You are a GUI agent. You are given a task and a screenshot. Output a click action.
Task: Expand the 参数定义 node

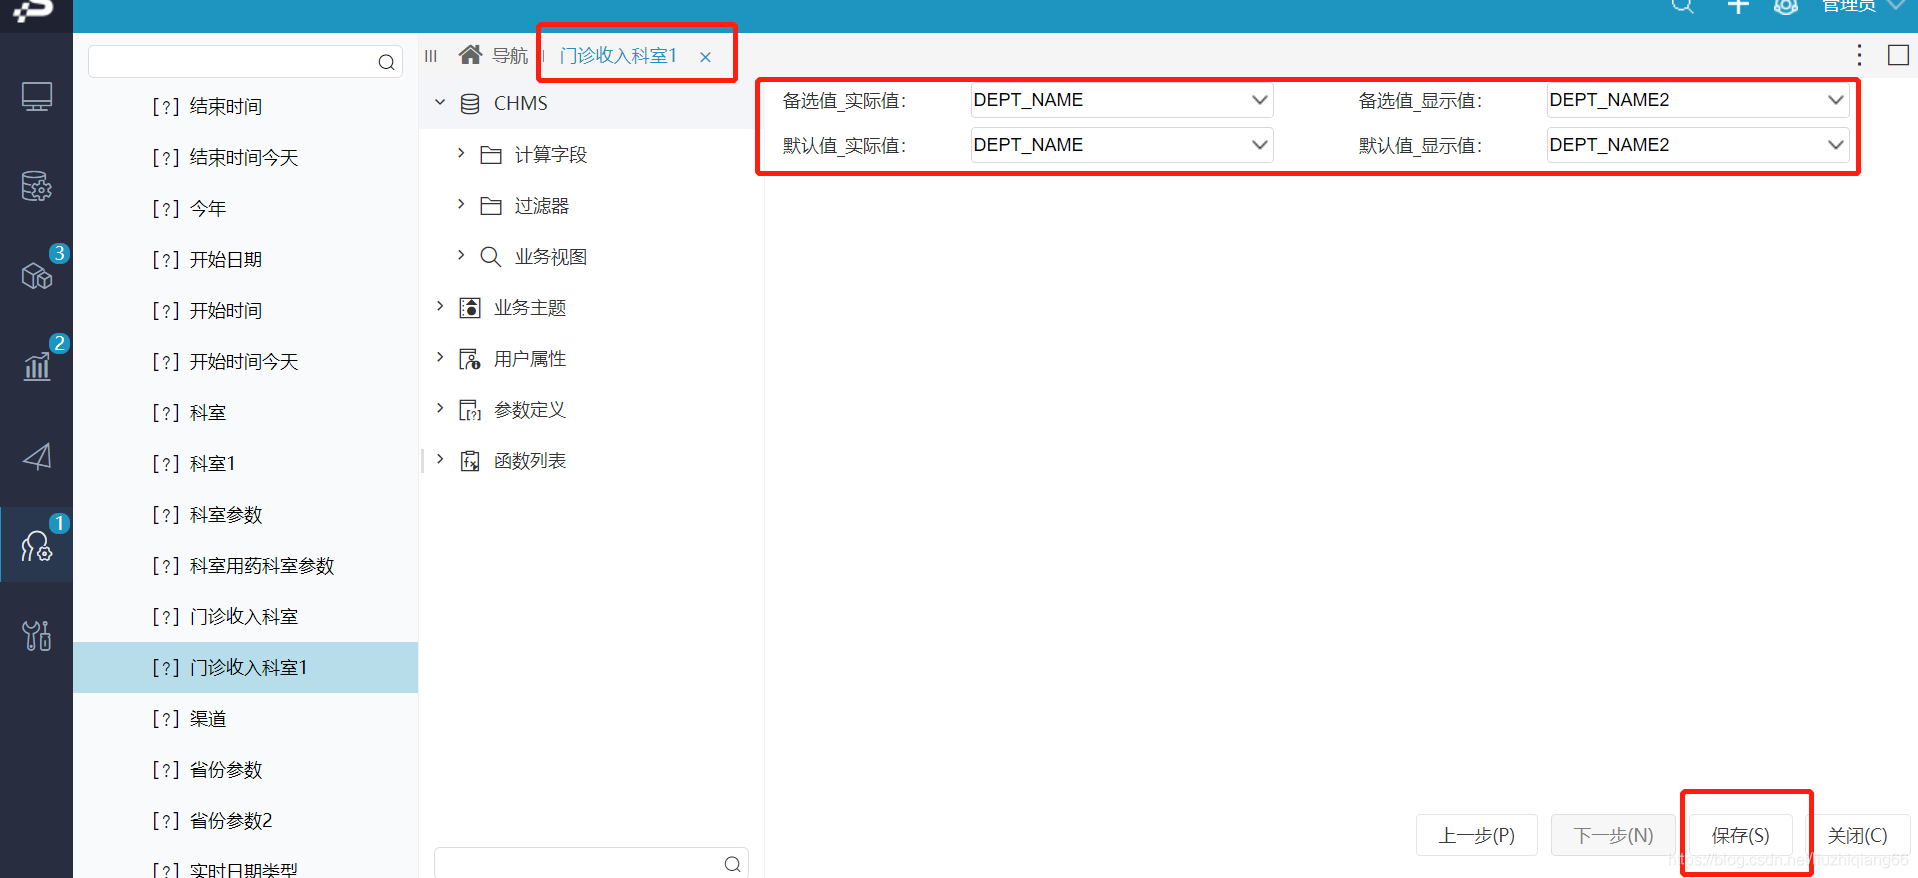(x=439, y=408)
